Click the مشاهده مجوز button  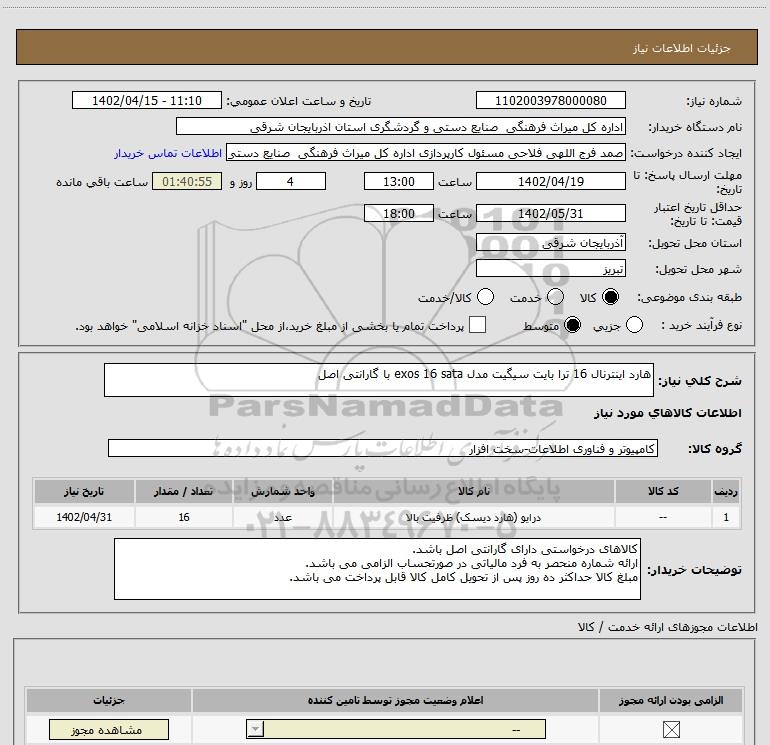pos(109,730)
